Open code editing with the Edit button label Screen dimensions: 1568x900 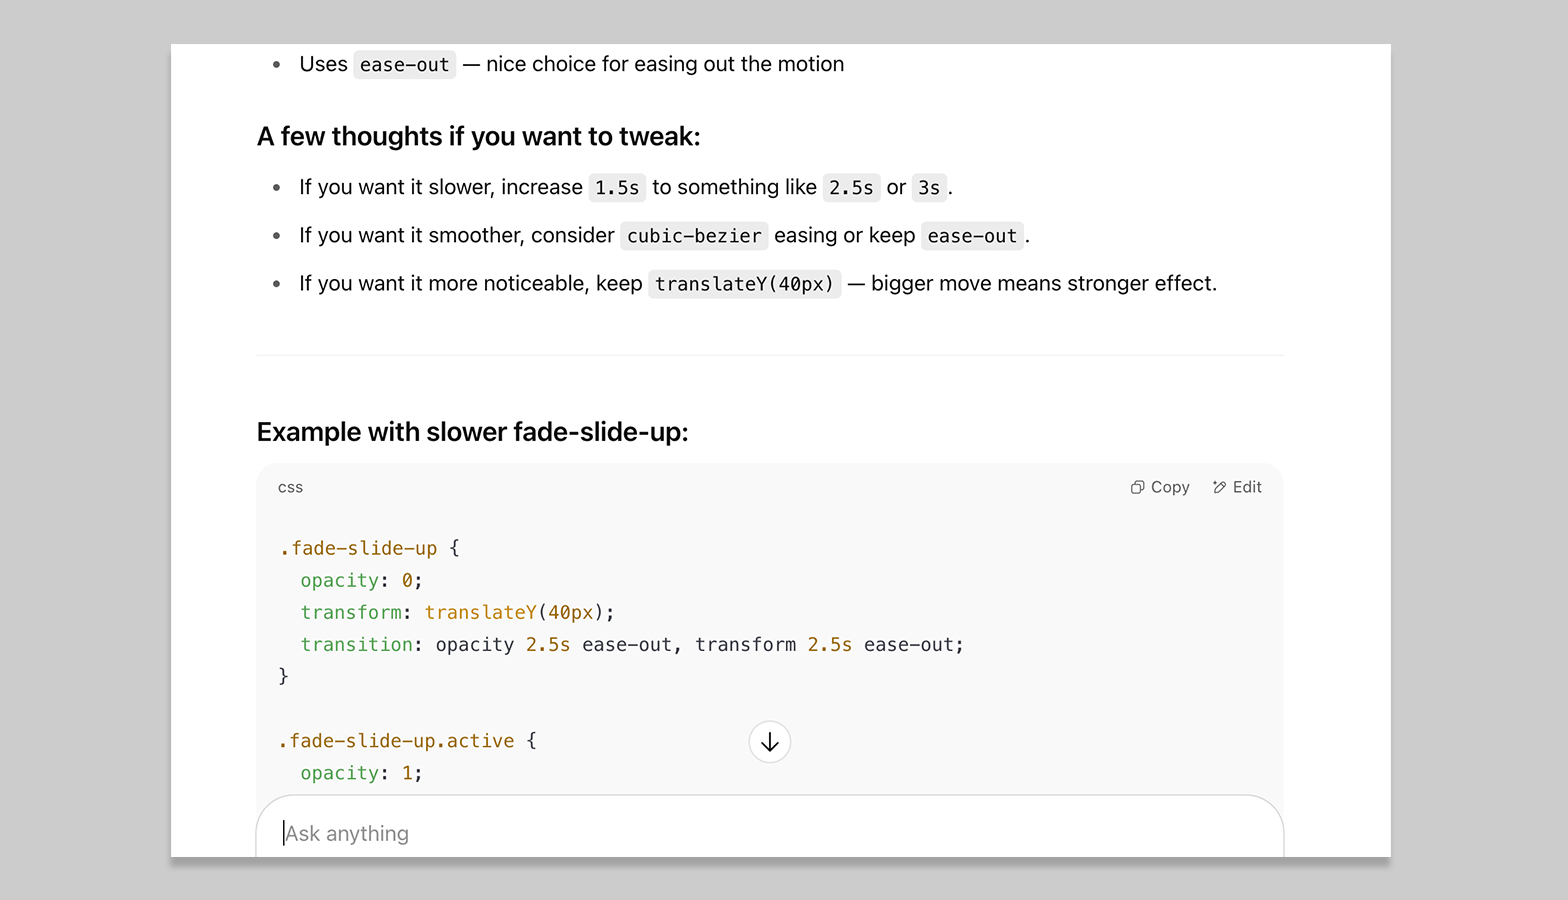[x=1247, y=487]
